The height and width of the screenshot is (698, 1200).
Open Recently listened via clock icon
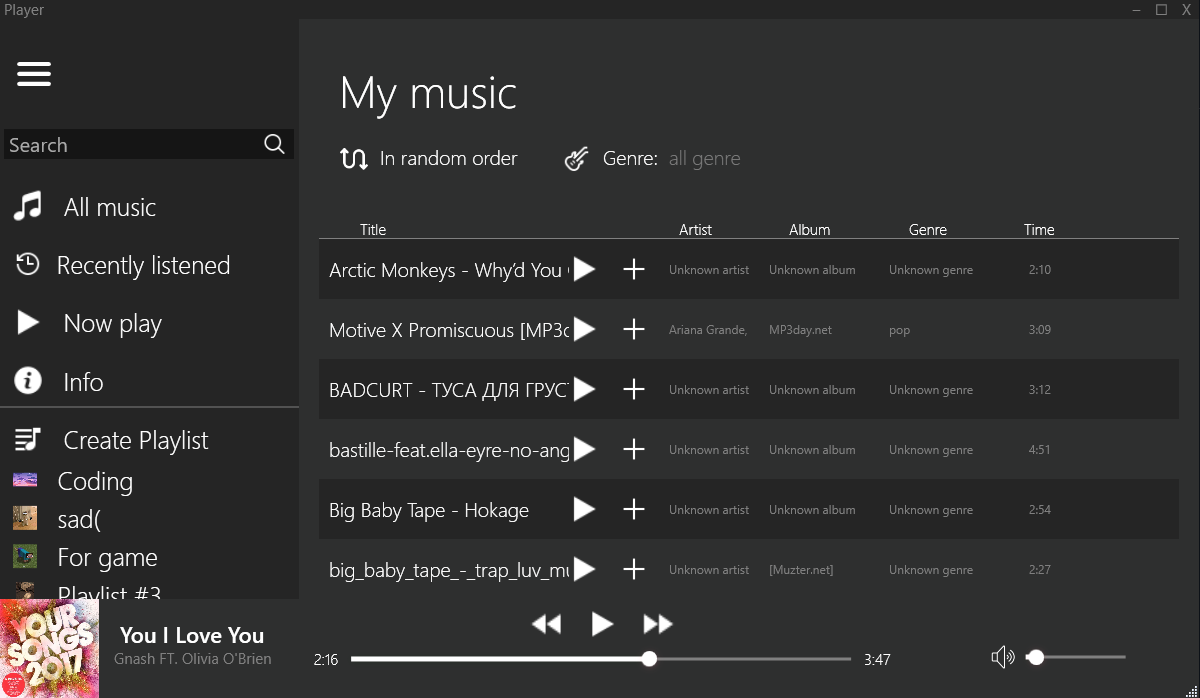click(x=27, y=264)
